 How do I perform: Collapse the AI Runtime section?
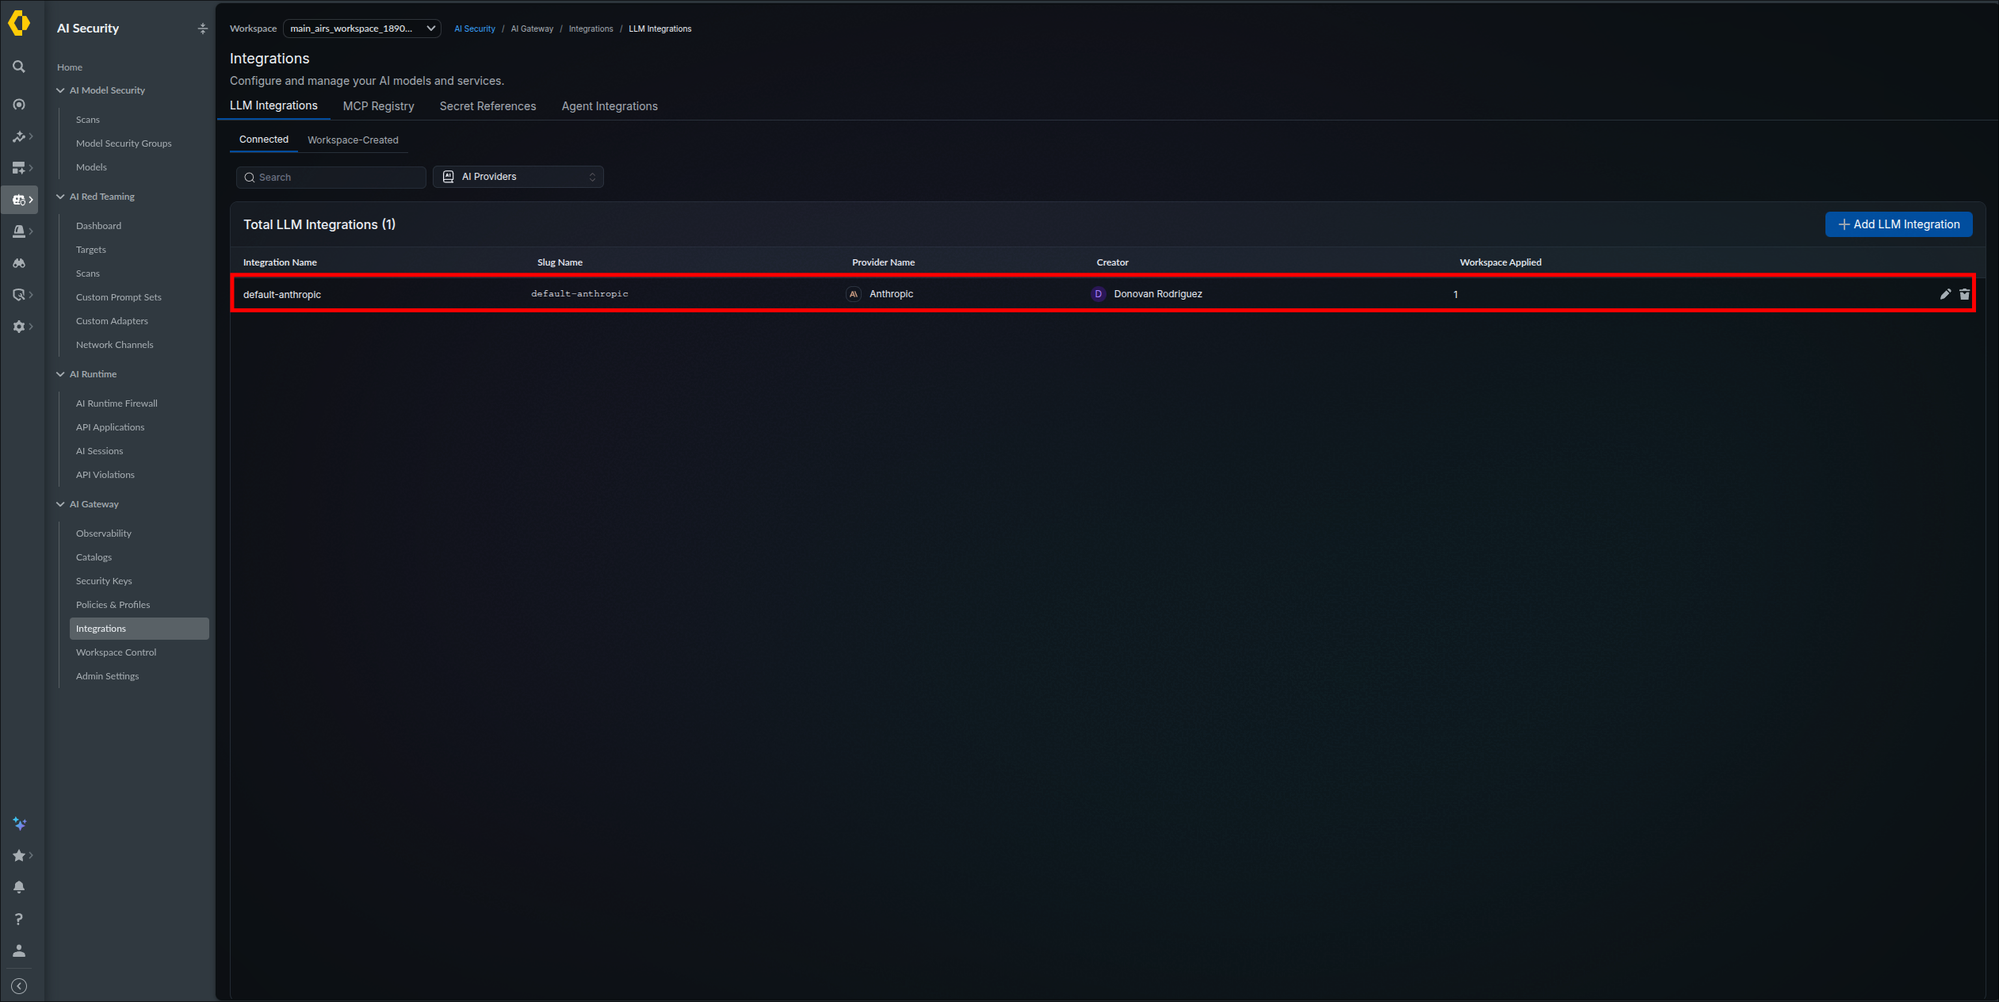point(61,375)
